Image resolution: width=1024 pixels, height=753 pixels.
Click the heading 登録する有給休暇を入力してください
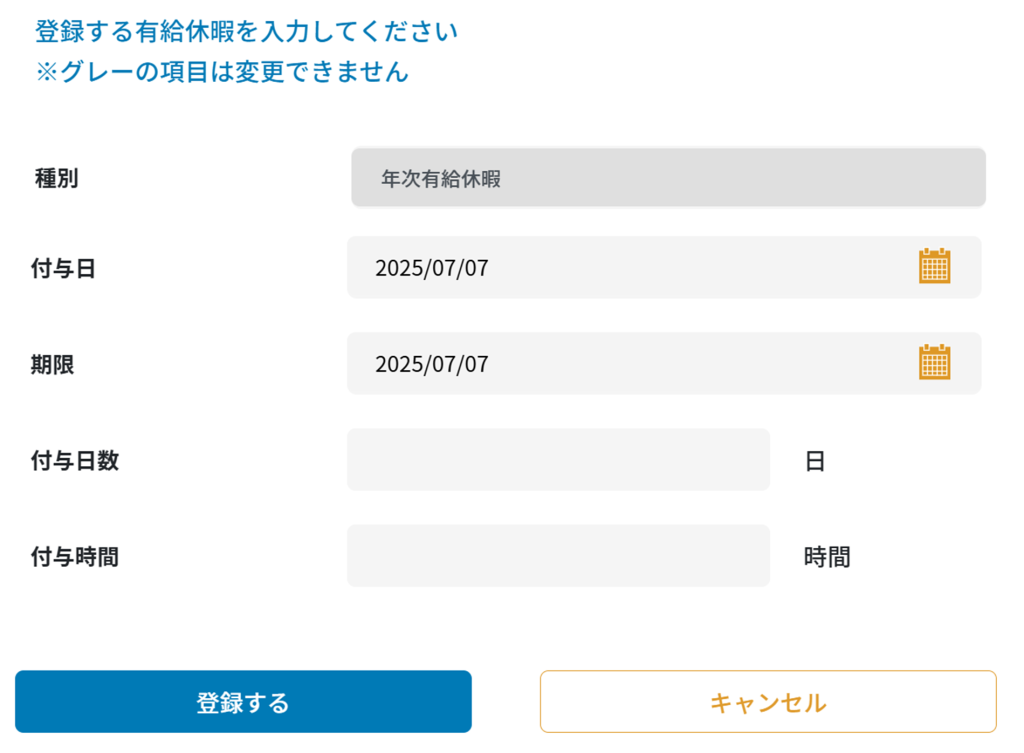coord(246,32)
